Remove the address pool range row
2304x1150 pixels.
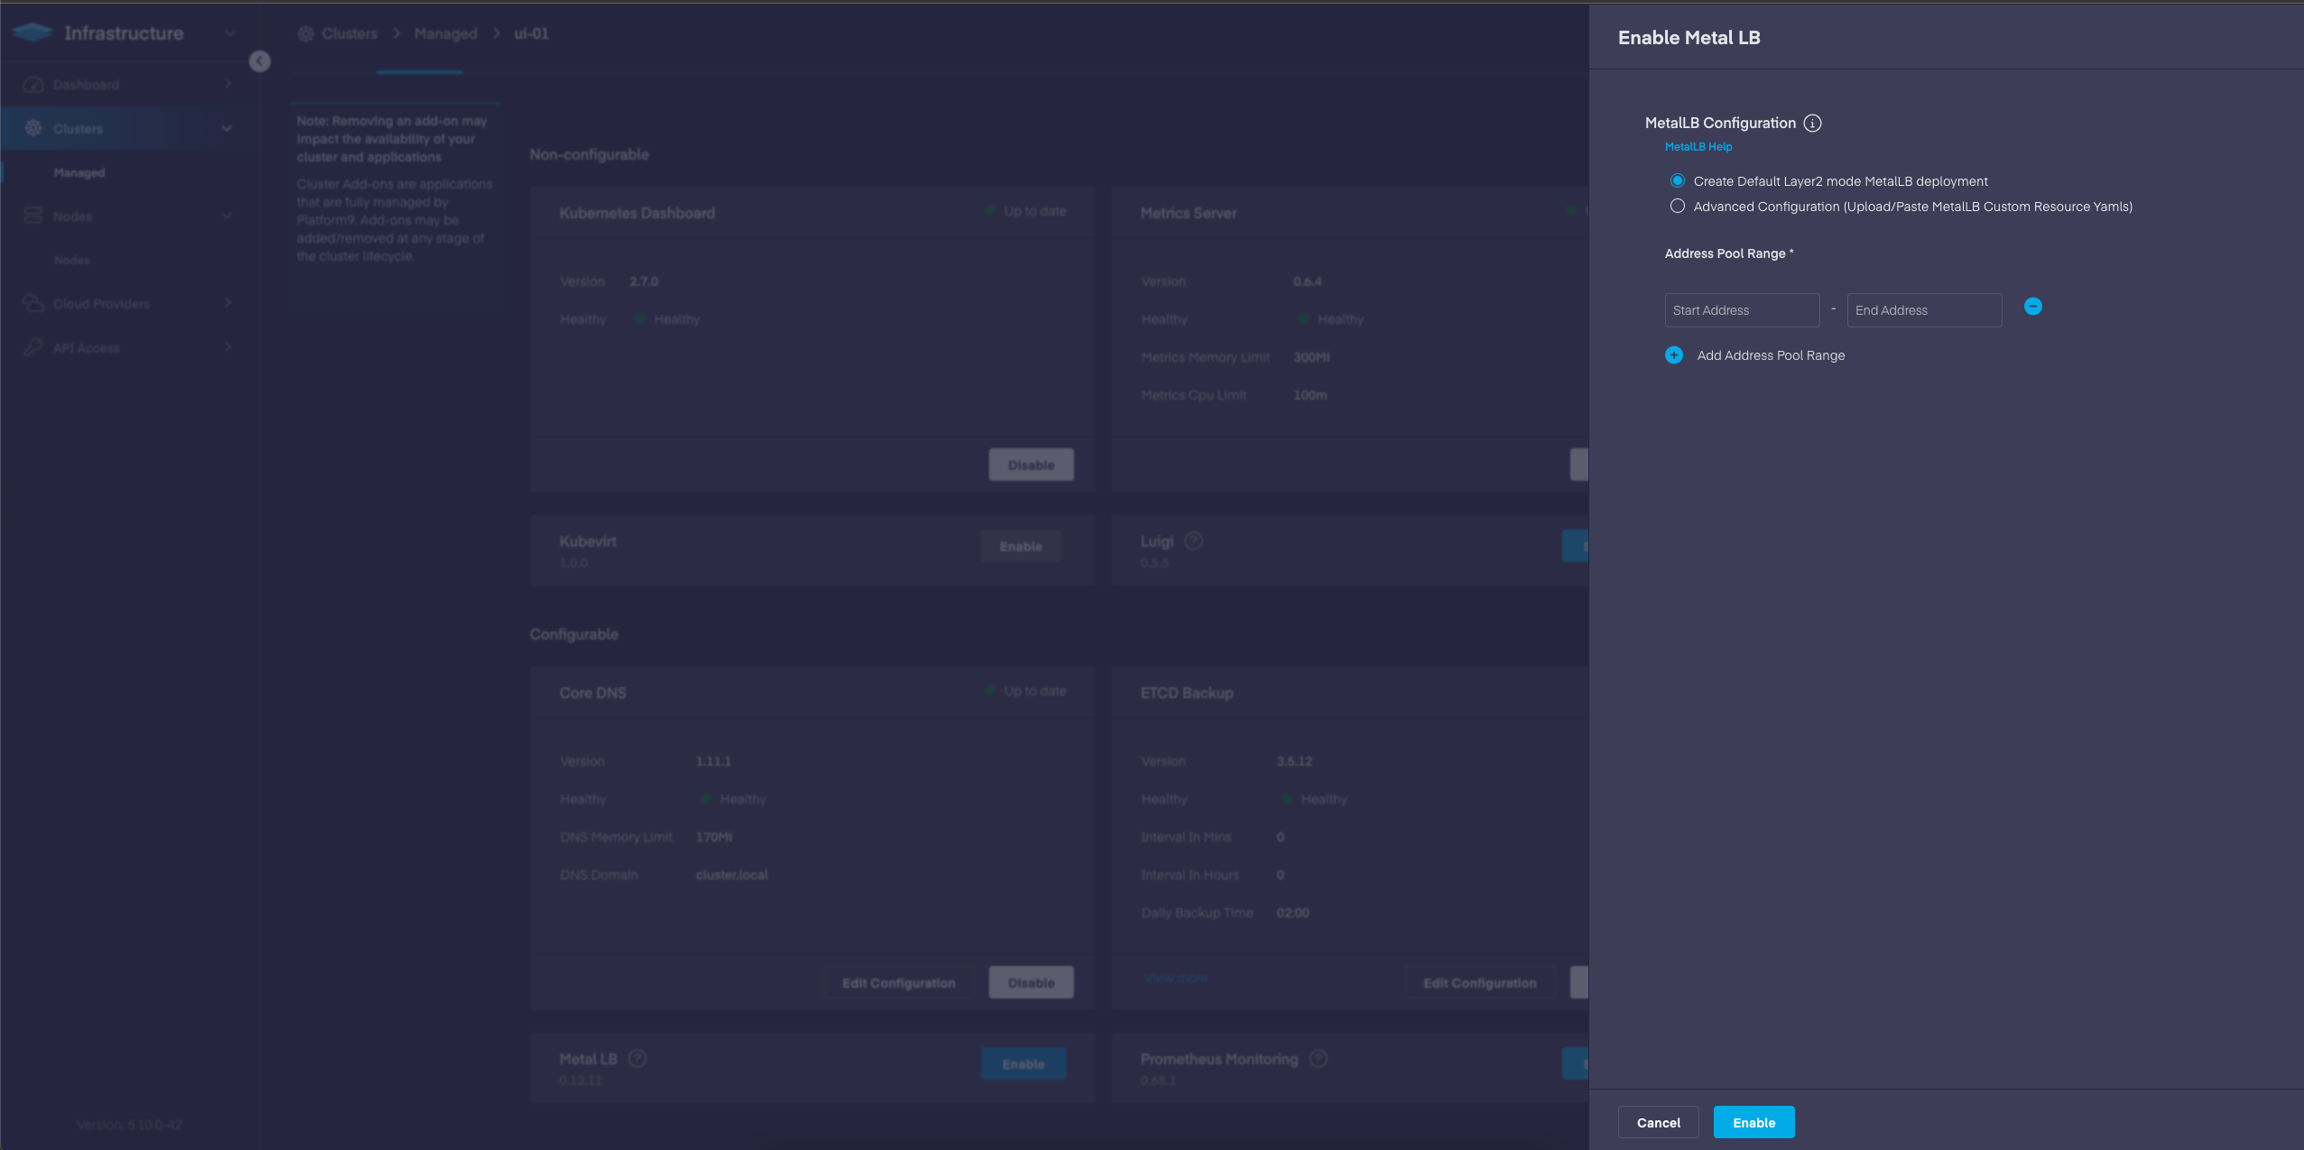(2033, 307)
